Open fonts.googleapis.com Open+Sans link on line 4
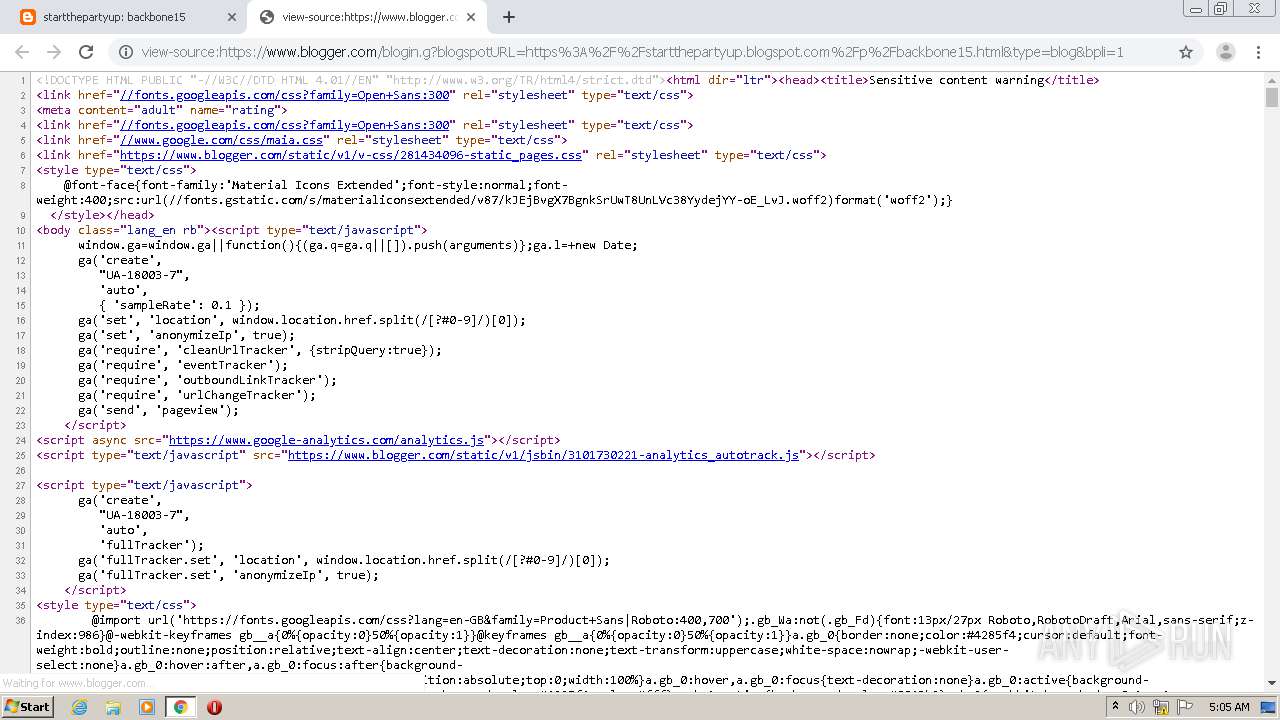The image size is (1280, 720). (287, 125)
